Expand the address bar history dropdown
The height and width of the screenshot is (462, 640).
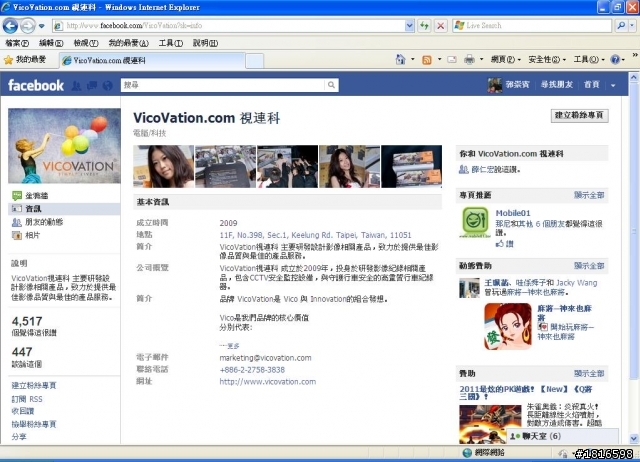coord(409,26)
